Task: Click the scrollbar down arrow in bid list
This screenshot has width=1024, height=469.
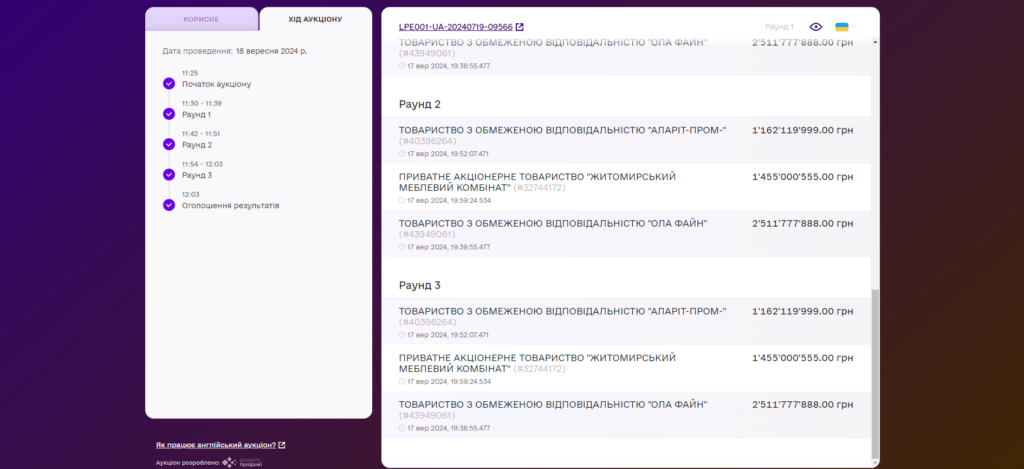Action: [x=875, y=463]
